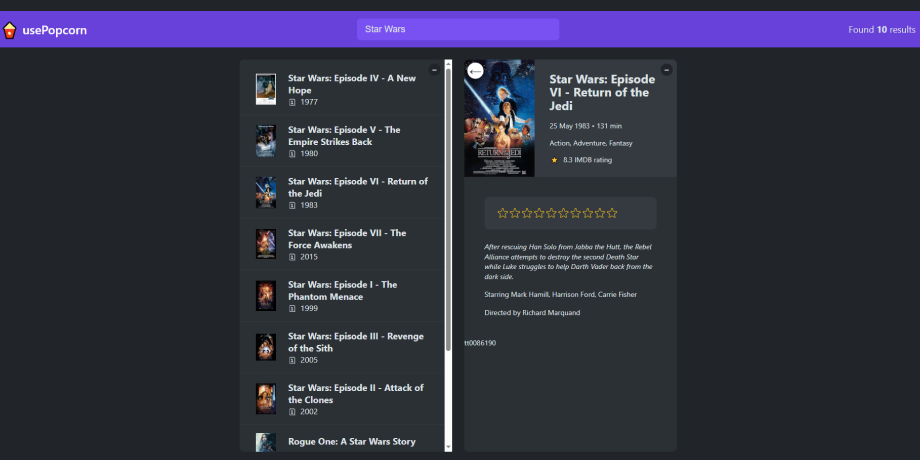Rate the movie four stars
The image size is (920, 461).
pyautogui.click(x=539, y=213)
